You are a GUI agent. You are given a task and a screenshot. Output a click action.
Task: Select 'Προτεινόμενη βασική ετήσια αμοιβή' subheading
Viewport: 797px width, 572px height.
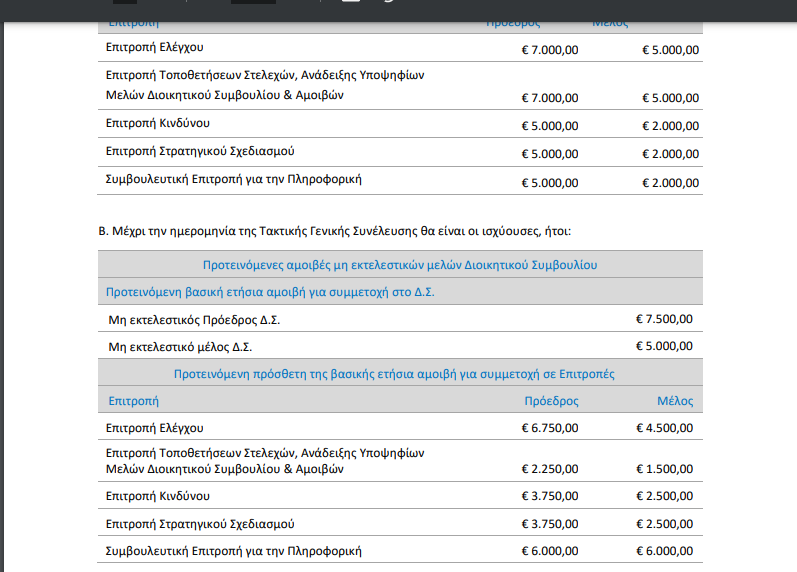click(x=270, y=292)
